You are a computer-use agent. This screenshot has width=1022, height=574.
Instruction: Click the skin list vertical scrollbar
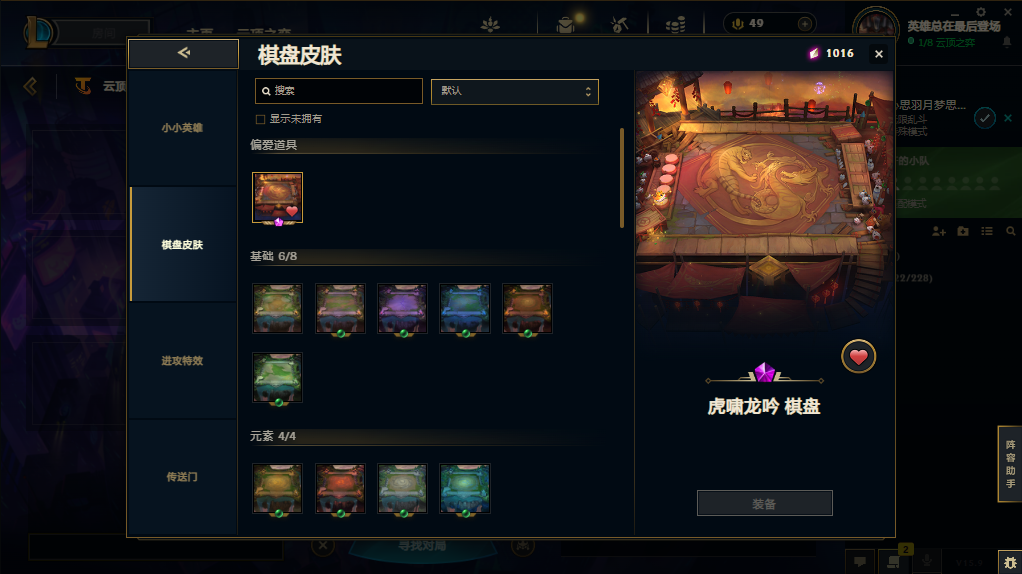tap(622, 178)
